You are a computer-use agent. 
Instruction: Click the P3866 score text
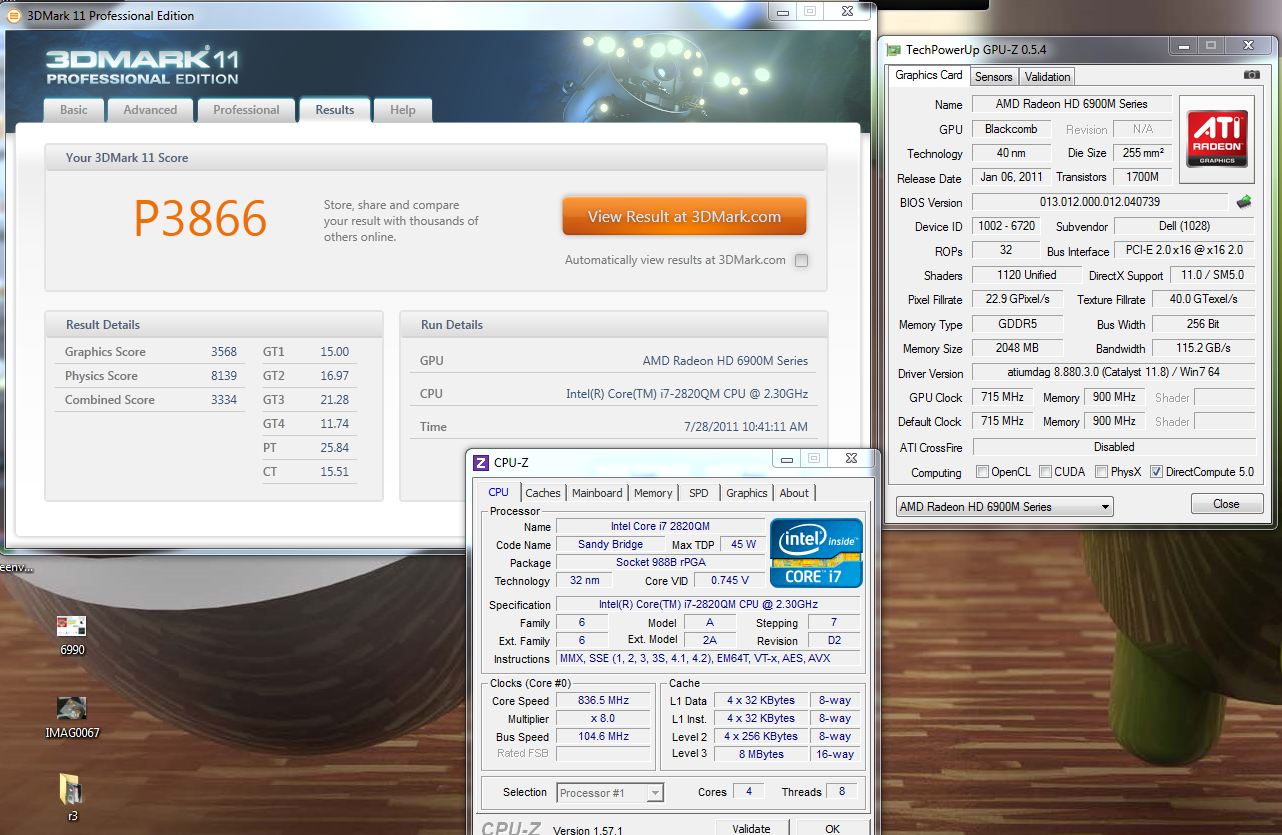(x=201, y=219)
